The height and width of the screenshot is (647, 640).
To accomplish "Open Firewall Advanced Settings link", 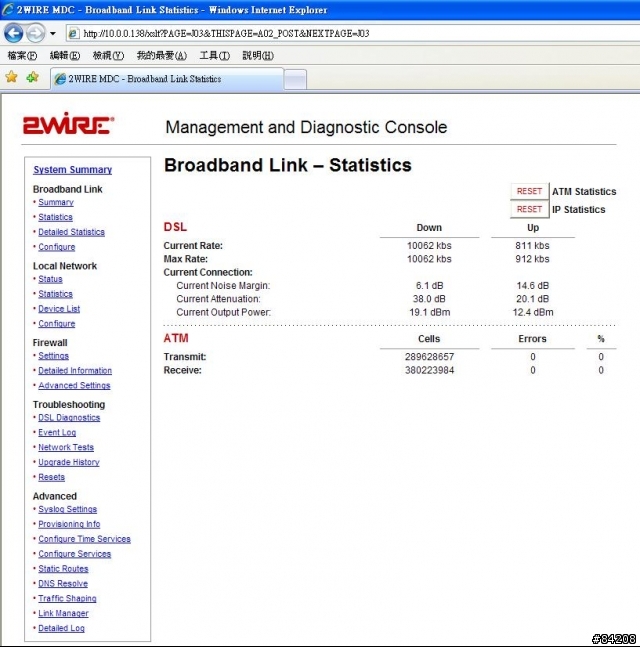I will tap(74, 385).
